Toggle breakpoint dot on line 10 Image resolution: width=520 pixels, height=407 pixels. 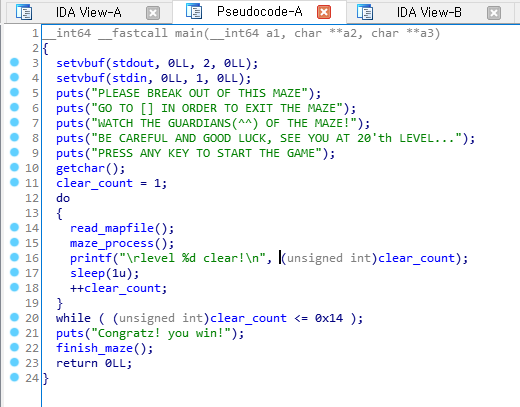(14, 167)
